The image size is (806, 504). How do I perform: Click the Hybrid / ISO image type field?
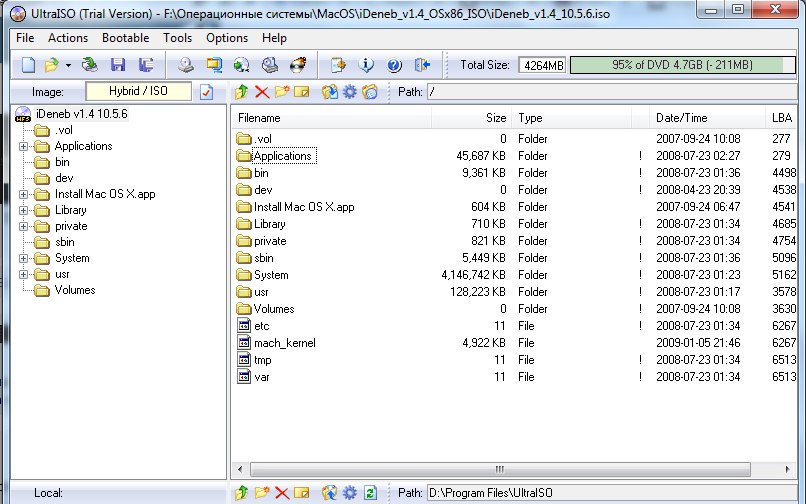pos(138,92)
